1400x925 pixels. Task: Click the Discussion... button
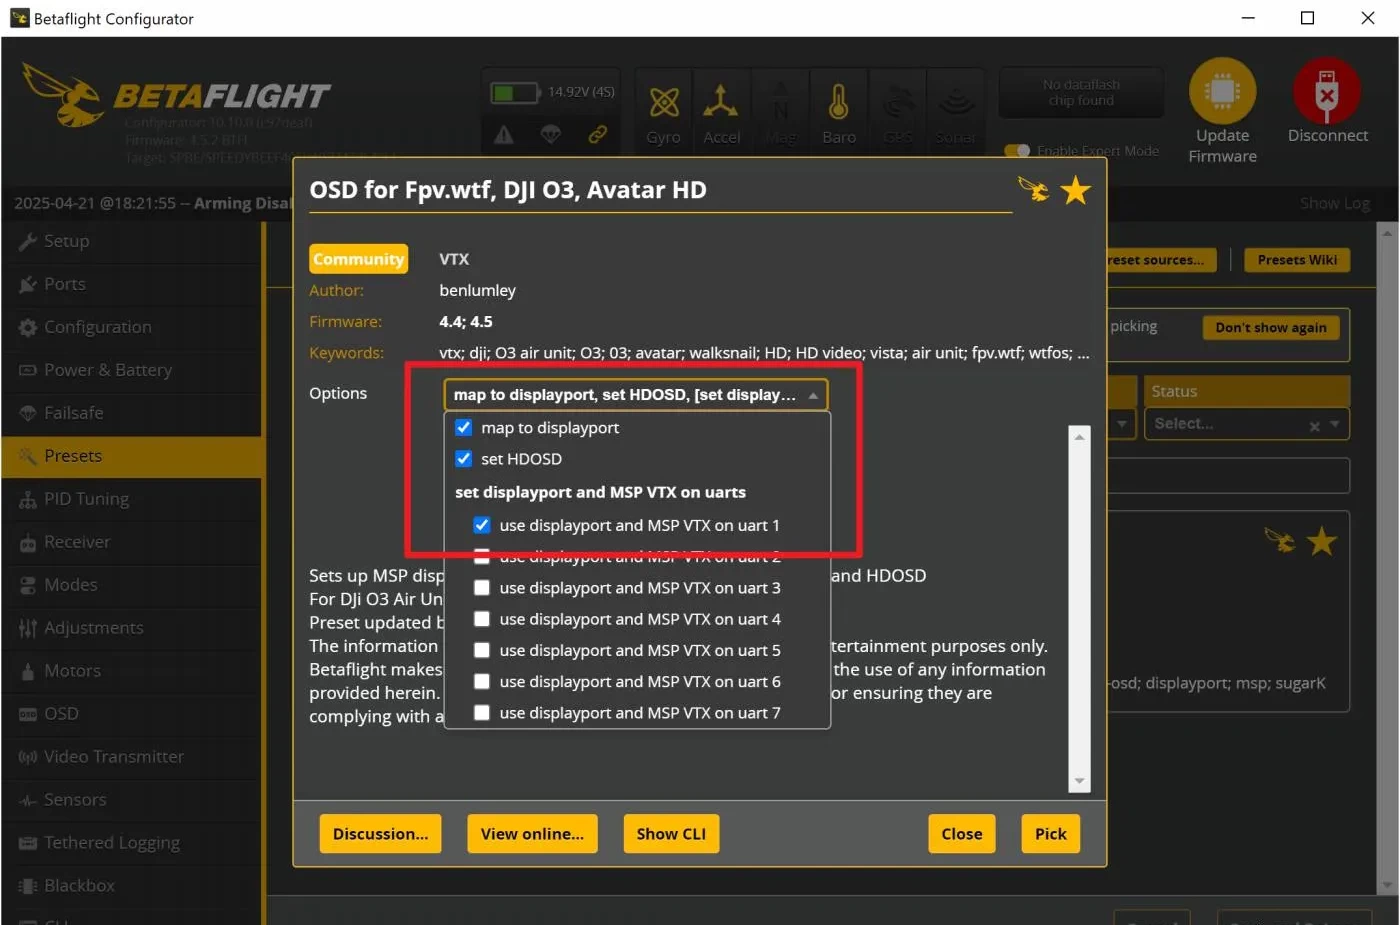380,834
